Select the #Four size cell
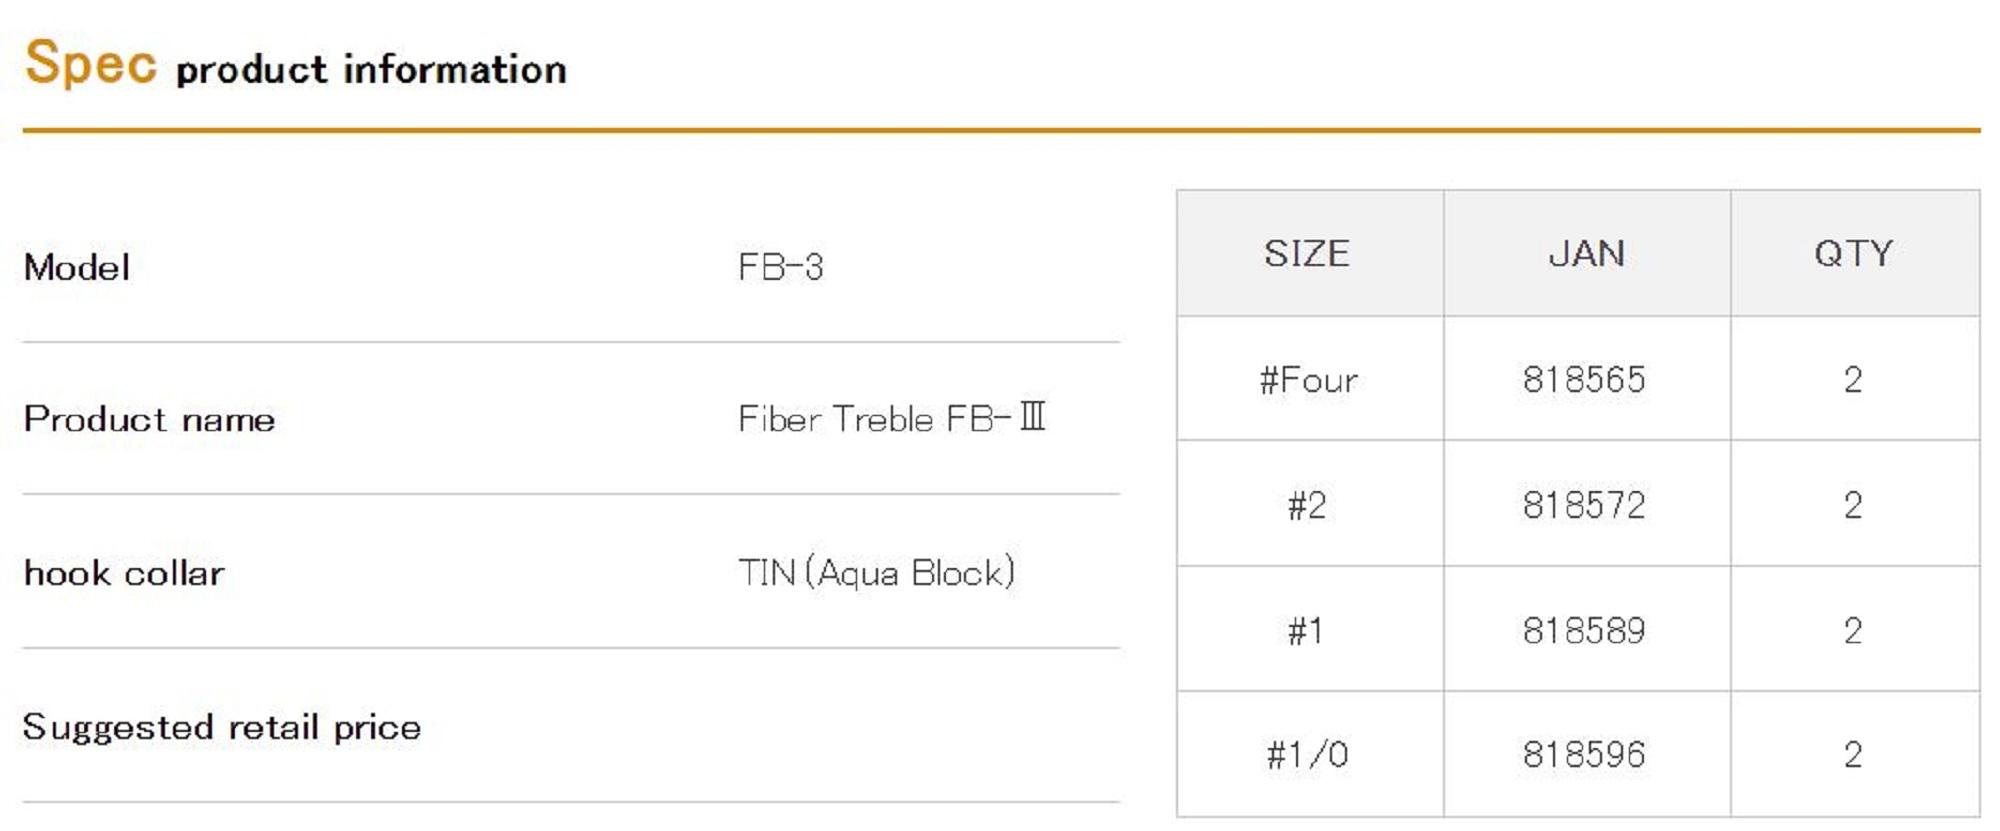2000x831 pixels. coord(1308,380)
